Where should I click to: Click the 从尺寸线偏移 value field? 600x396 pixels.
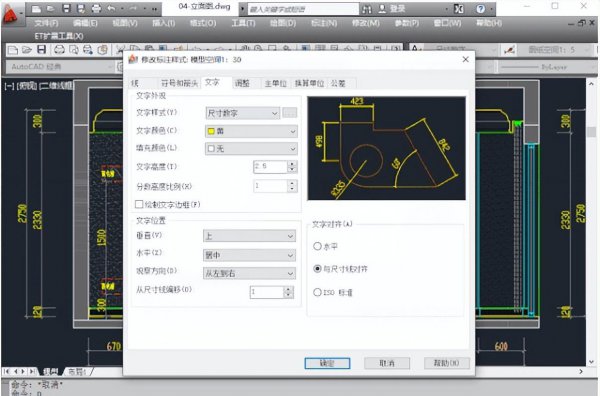(x=267, y=292)
